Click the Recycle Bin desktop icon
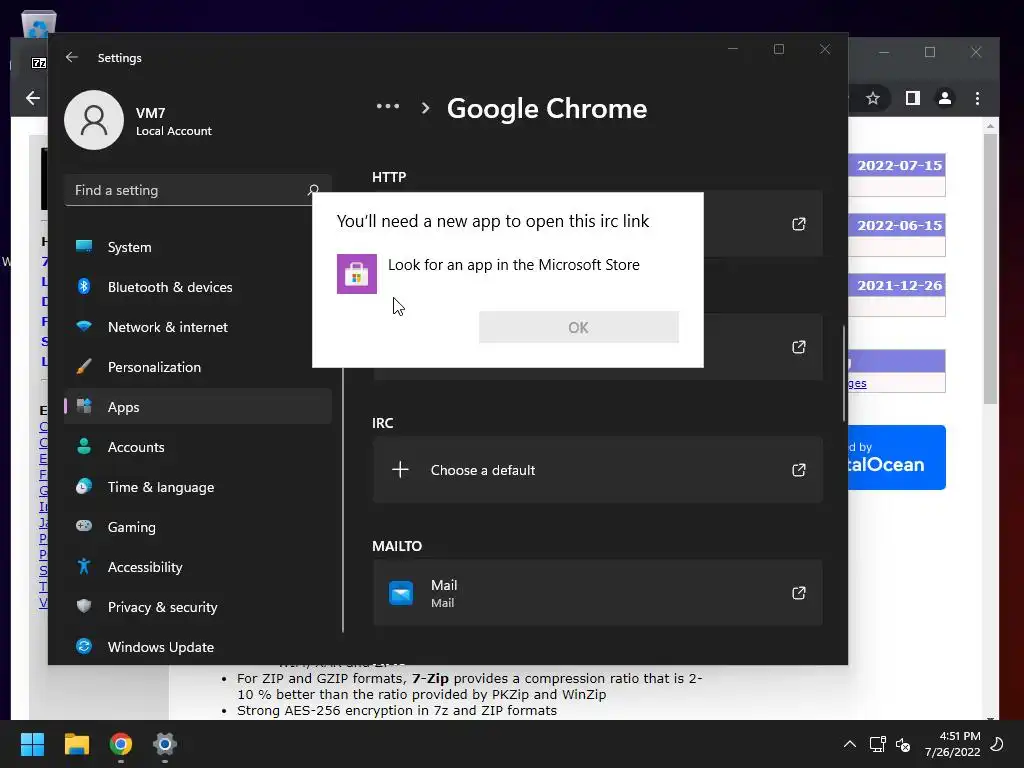 pyautogui.click(x=39, y=25)
